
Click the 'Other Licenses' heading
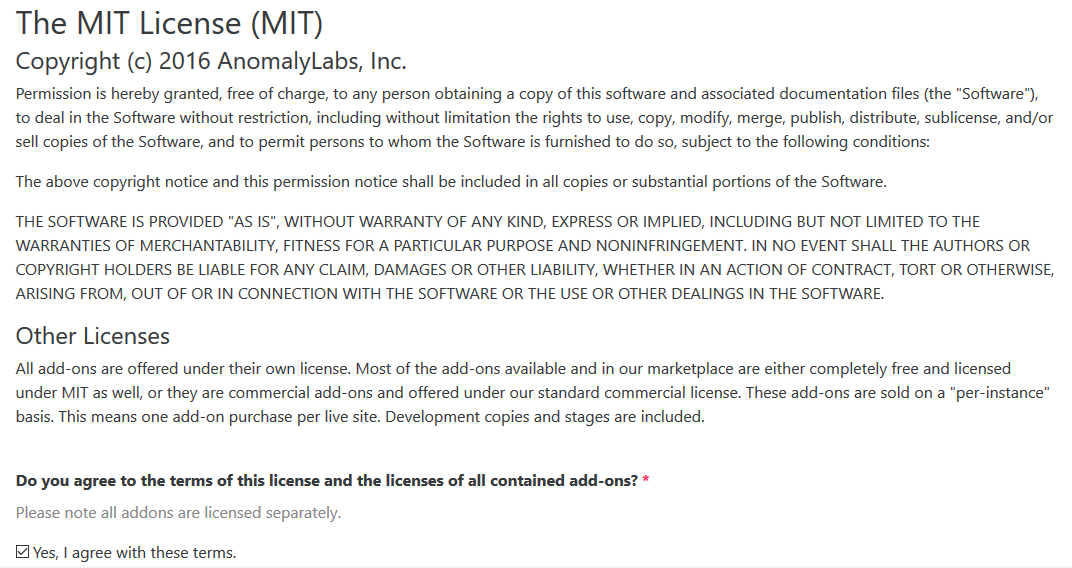pyautogui.click(x=93, y=336)
